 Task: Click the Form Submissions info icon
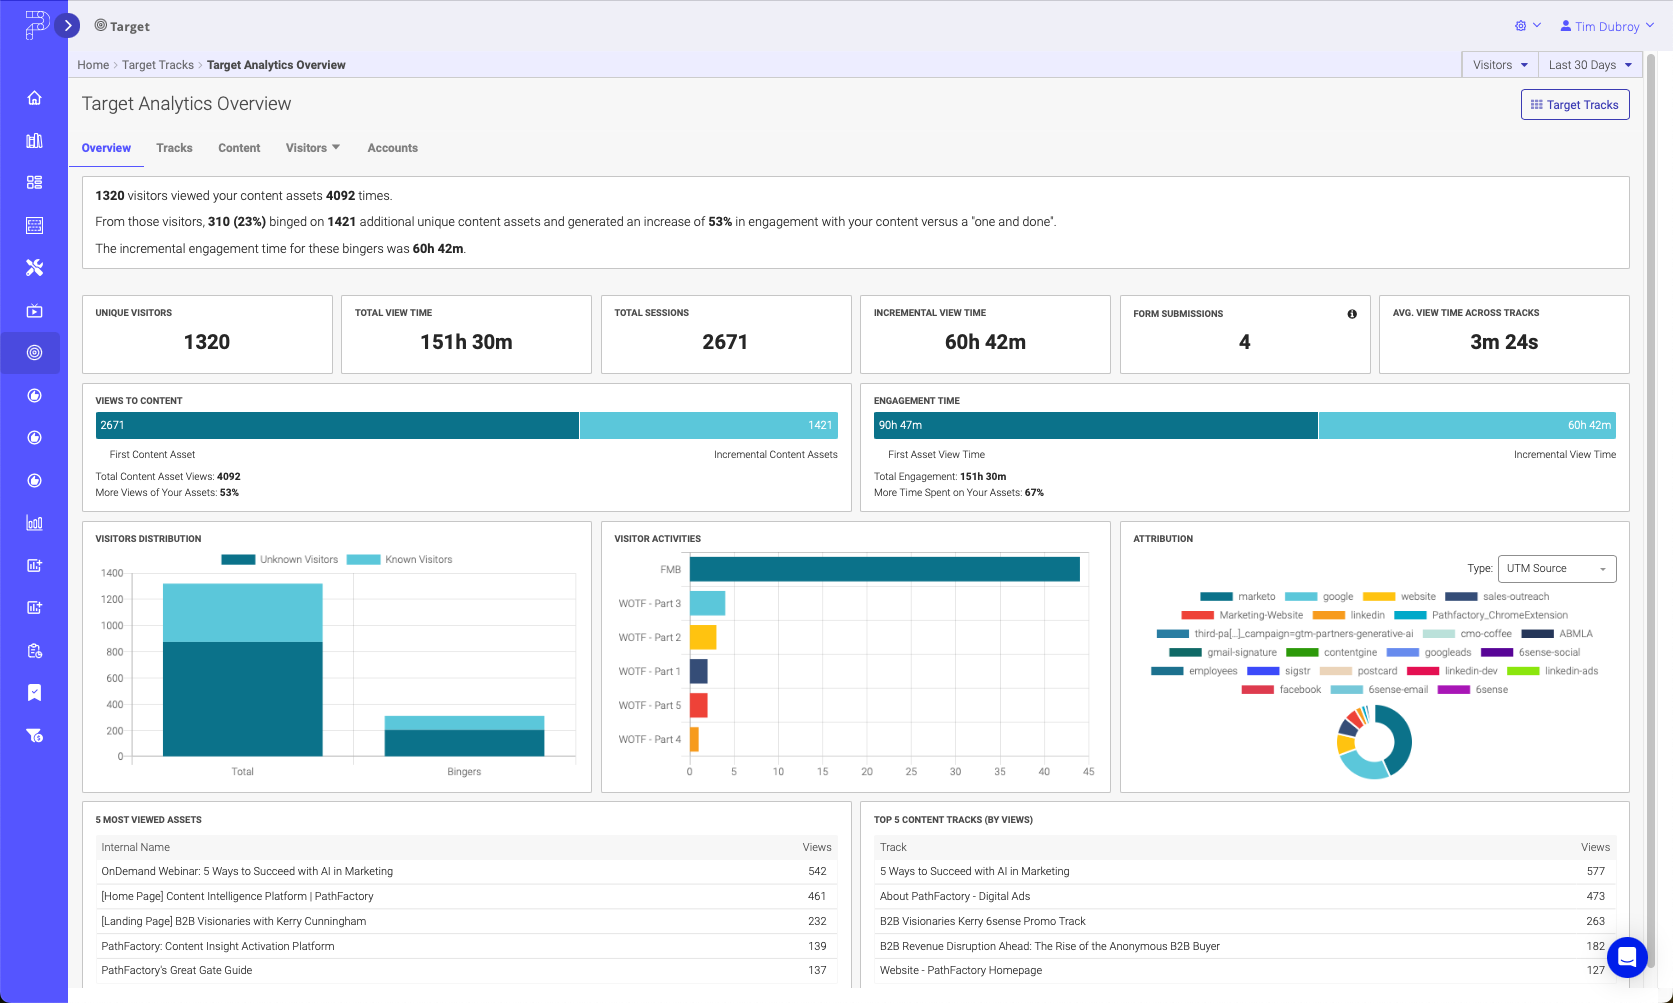[x=1352, y=314]
